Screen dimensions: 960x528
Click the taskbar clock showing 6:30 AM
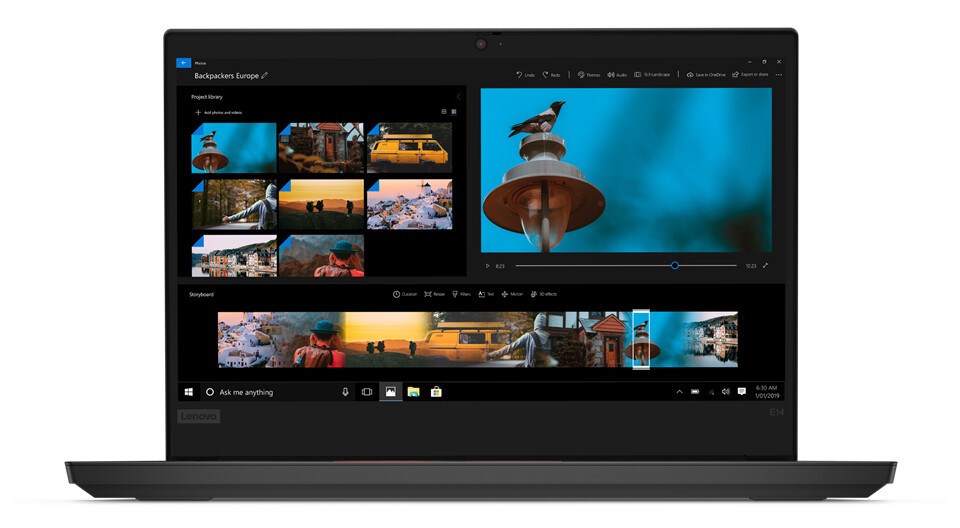(767, 392)
